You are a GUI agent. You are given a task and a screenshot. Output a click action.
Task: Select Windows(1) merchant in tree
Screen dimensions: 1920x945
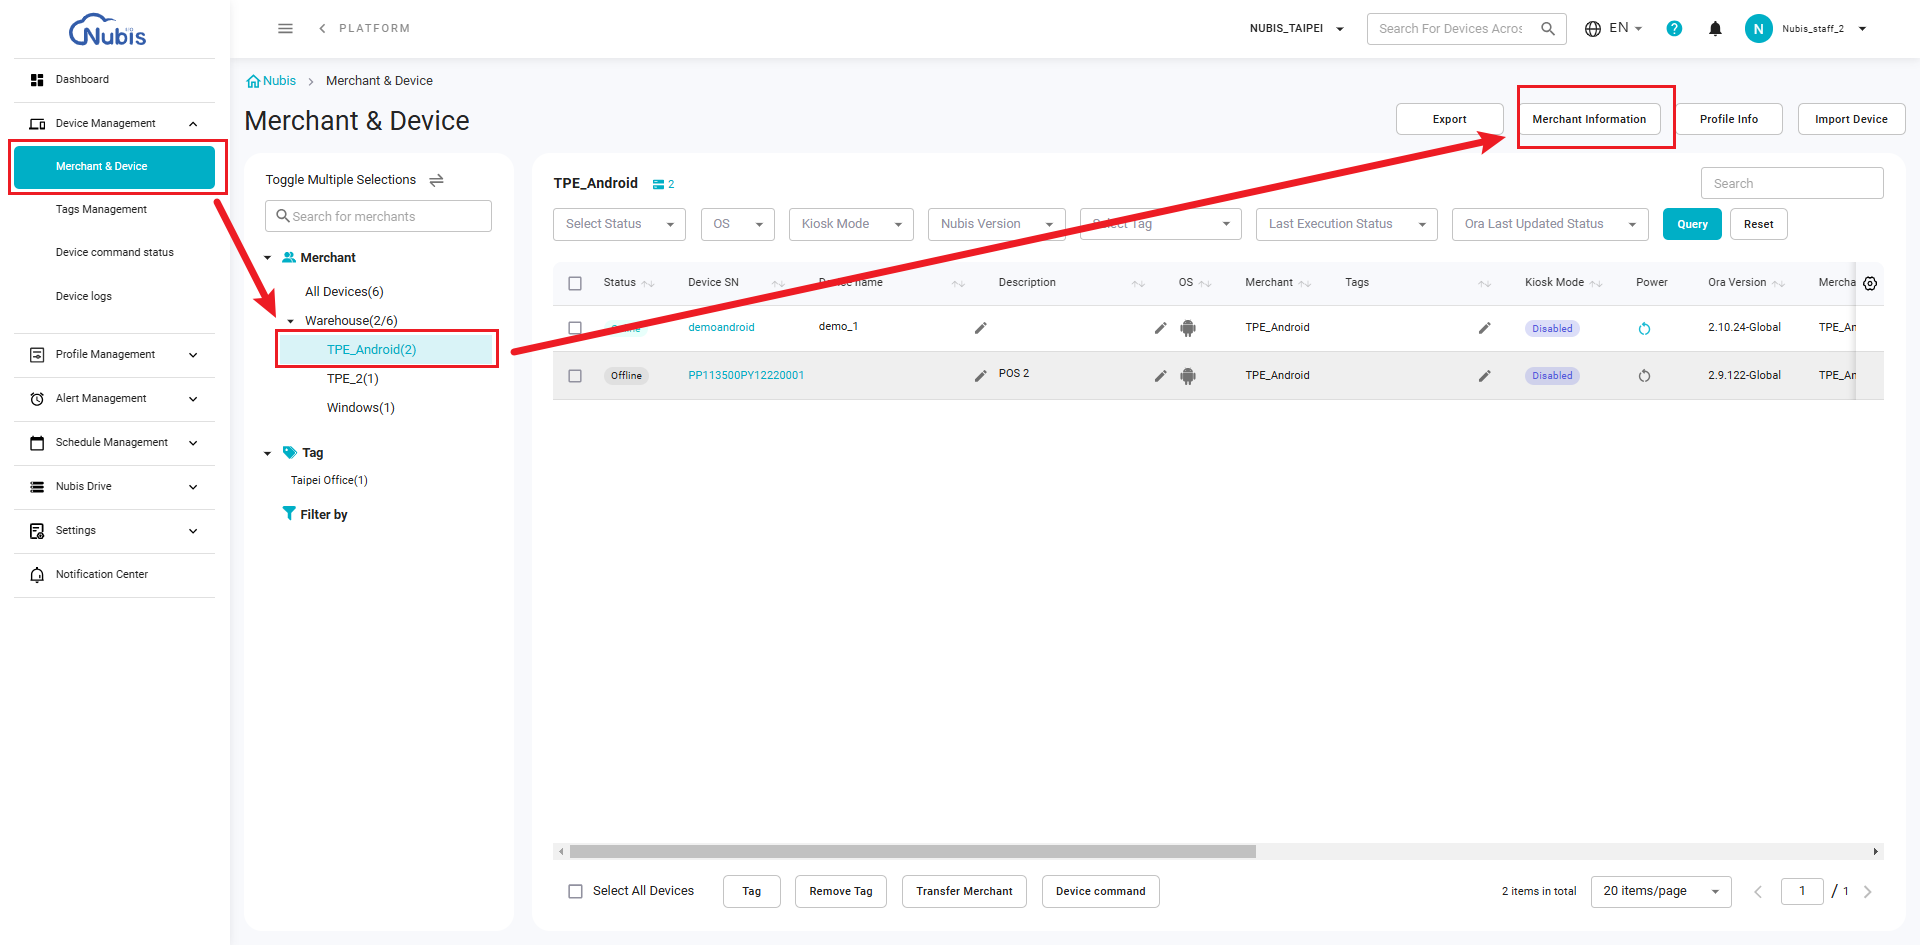pos(360,408)
